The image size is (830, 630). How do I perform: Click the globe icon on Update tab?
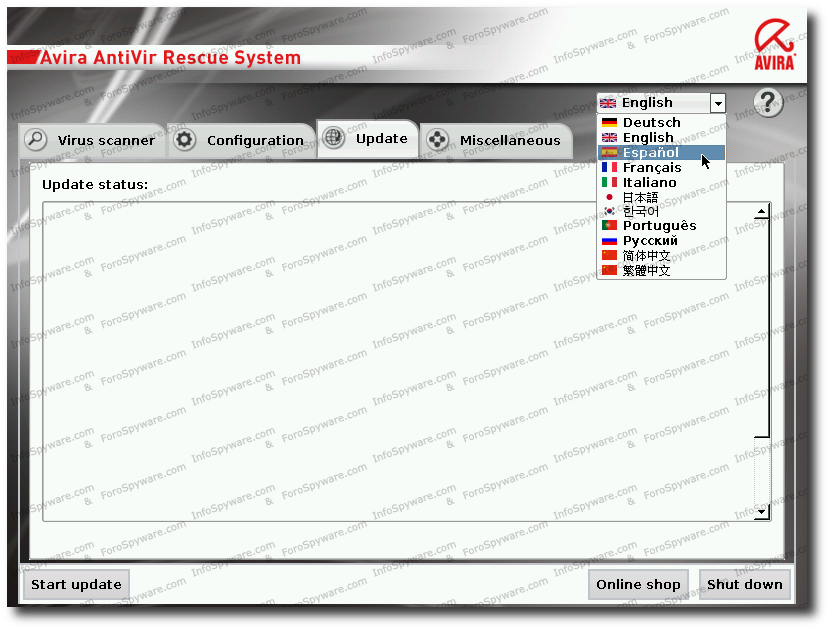click(x=333, y=138)
